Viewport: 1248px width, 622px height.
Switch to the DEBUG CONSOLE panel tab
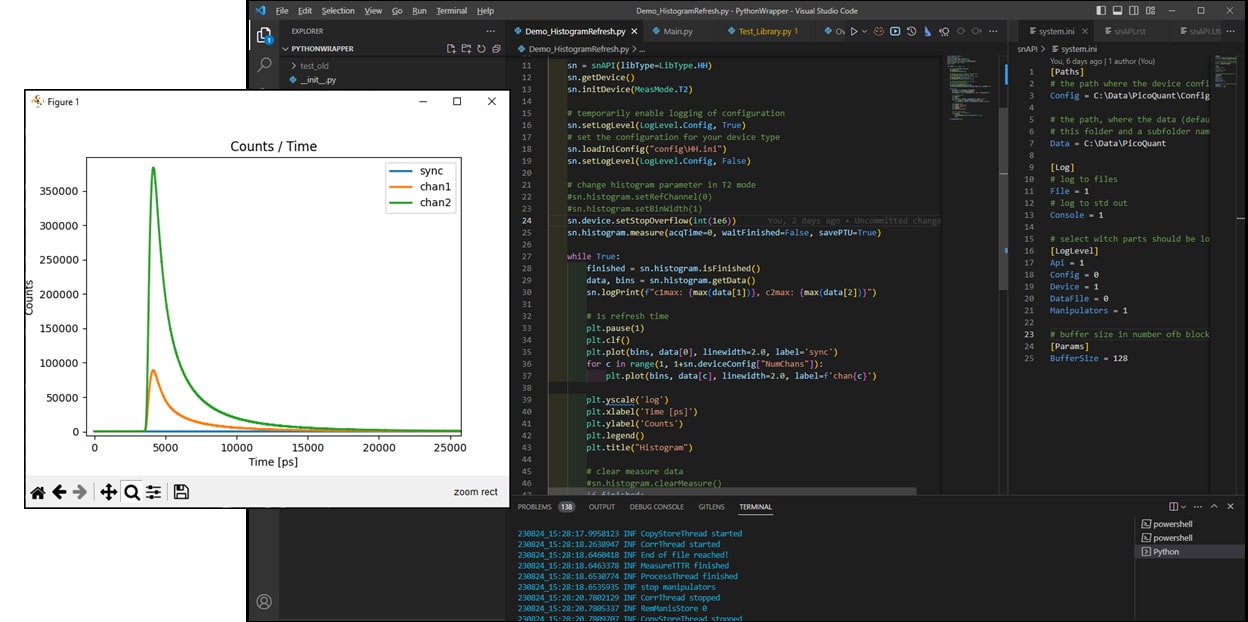[655, 507]
